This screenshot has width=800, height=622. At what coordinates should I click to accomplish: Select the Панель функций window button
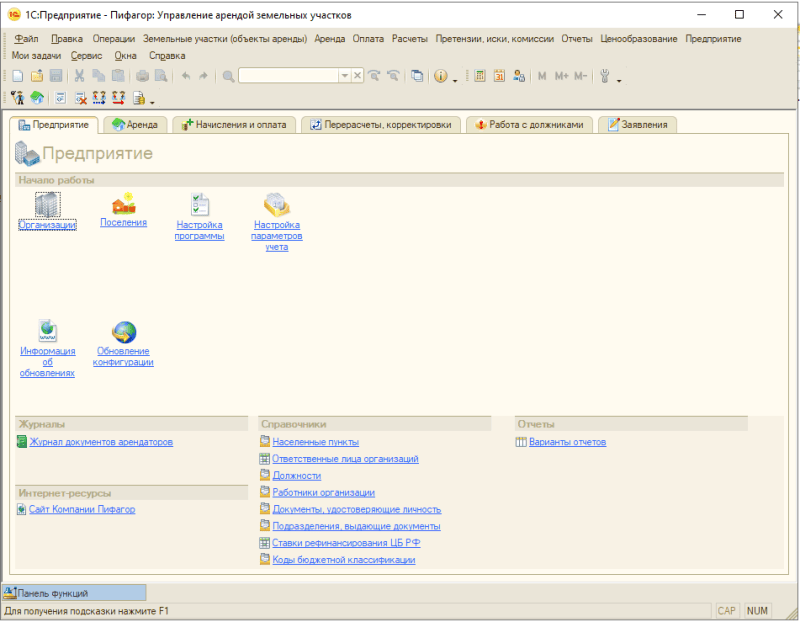pos(74,593)
